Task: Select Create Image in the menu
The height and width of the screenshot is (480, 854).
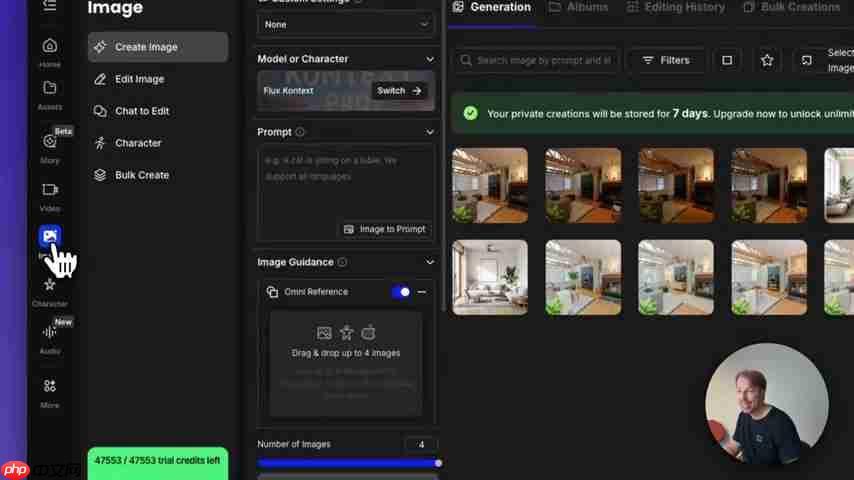Action: click(158, 47)
